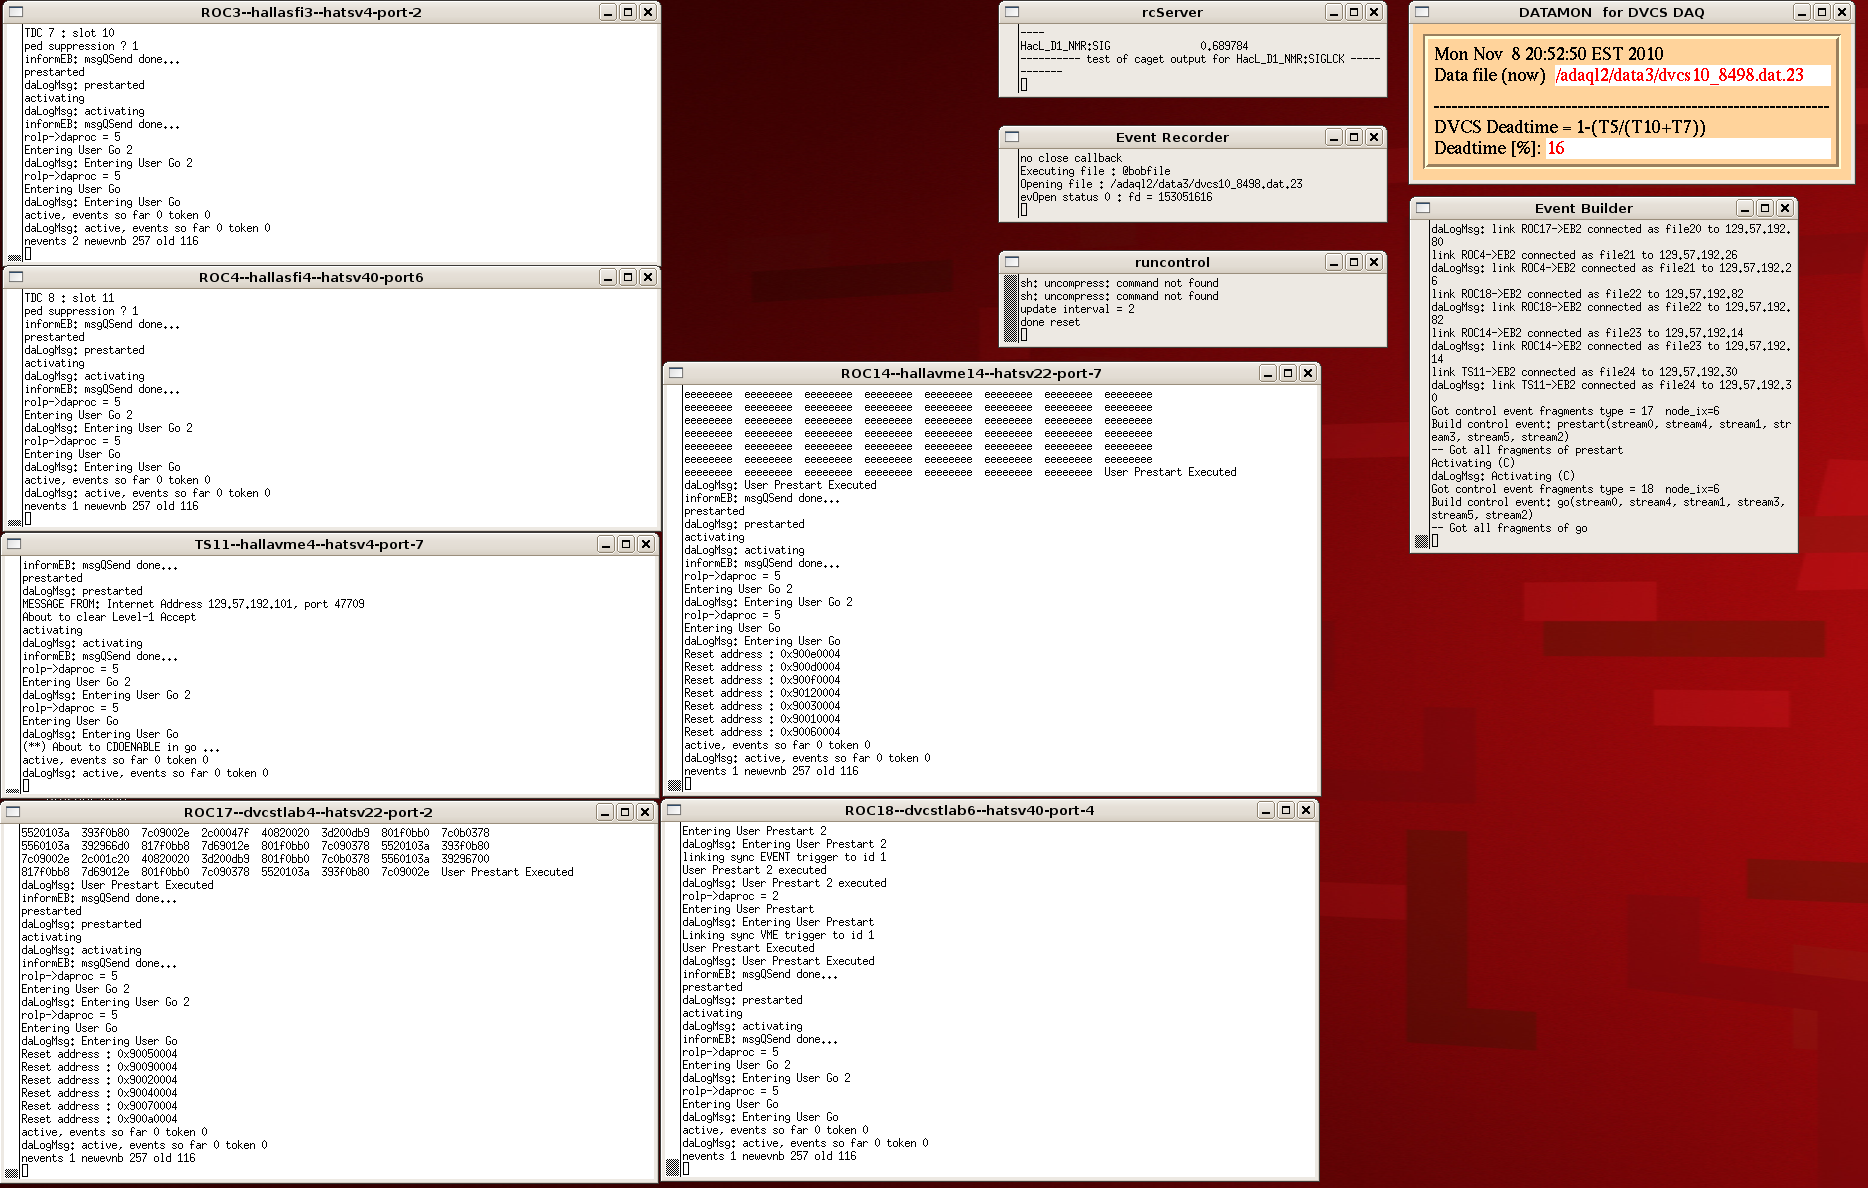Maximize the Event Builder window

click(1765, 208)
